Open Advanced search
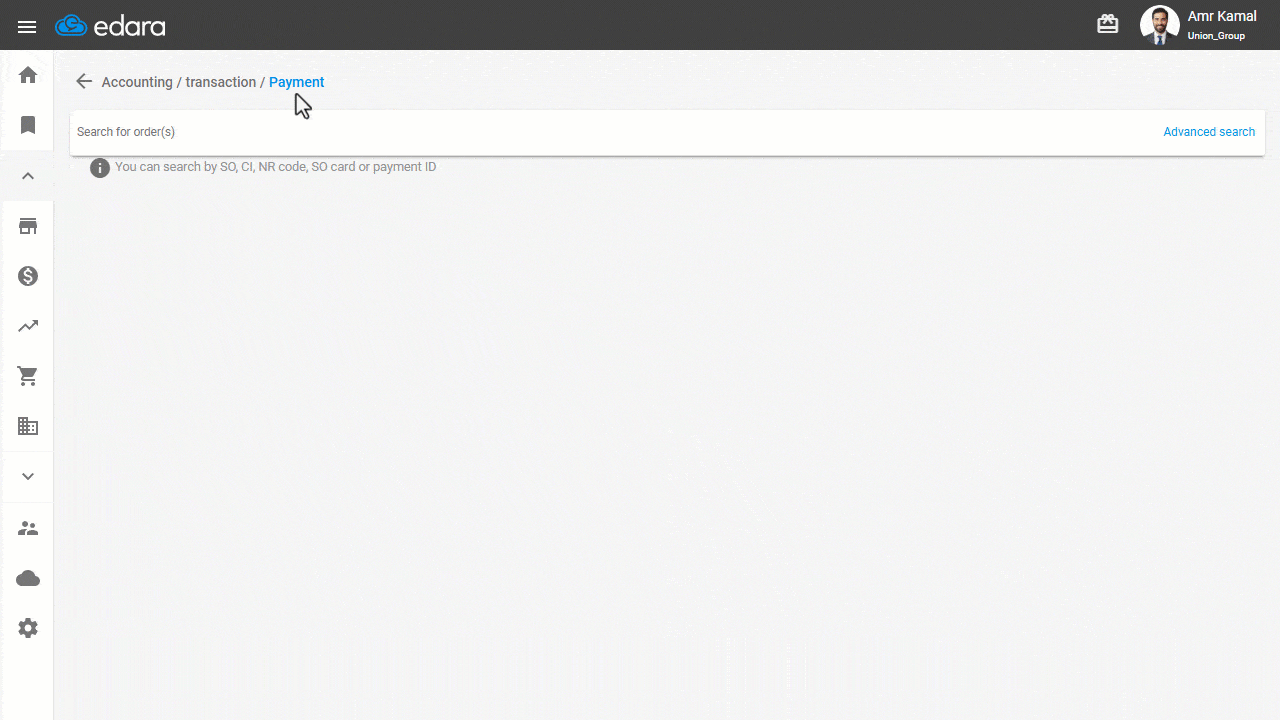The width and height of the screenshot is (1280, 720). pos(1208,132)
